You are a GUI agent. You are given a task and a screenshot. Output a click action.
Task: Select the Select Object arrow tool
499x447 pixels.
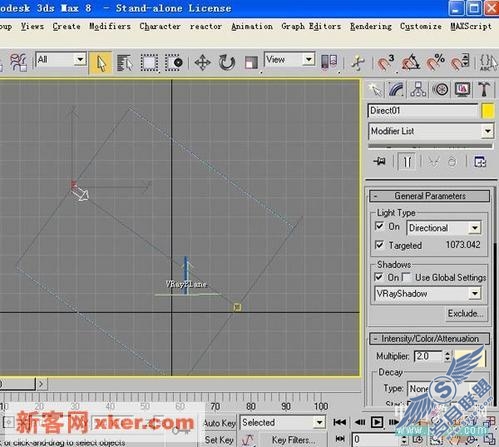[100, 63]
